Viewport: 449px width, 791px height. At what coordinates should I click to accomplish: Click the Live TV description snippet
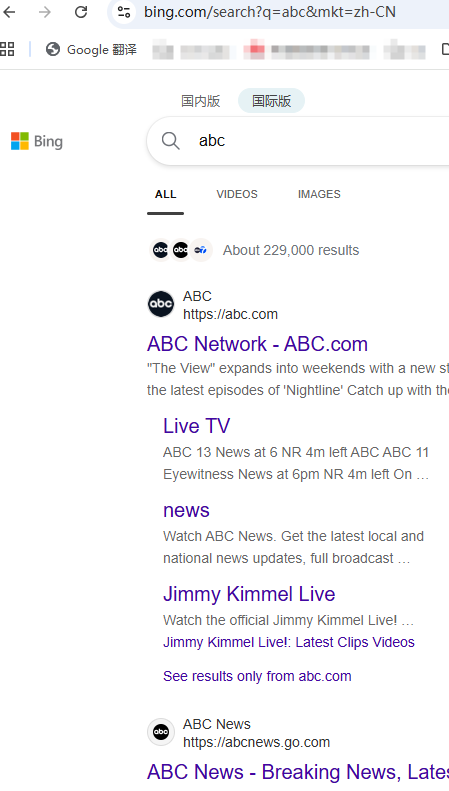pyautogui.click(x=296, y=463)
